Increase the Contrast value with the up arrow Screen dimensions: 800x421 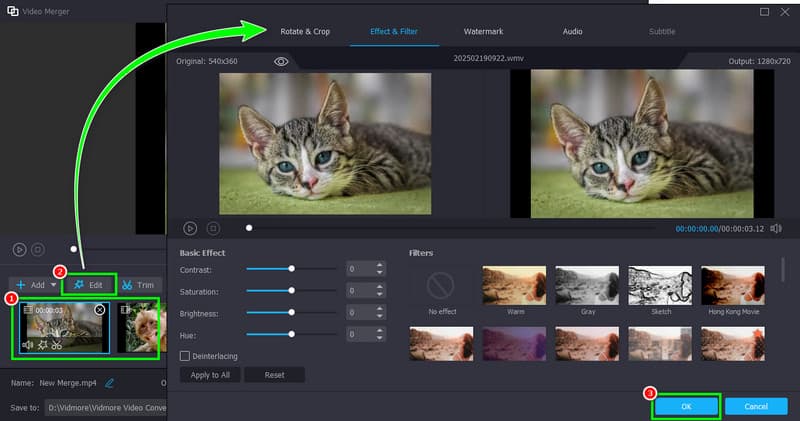click(380, 265)
